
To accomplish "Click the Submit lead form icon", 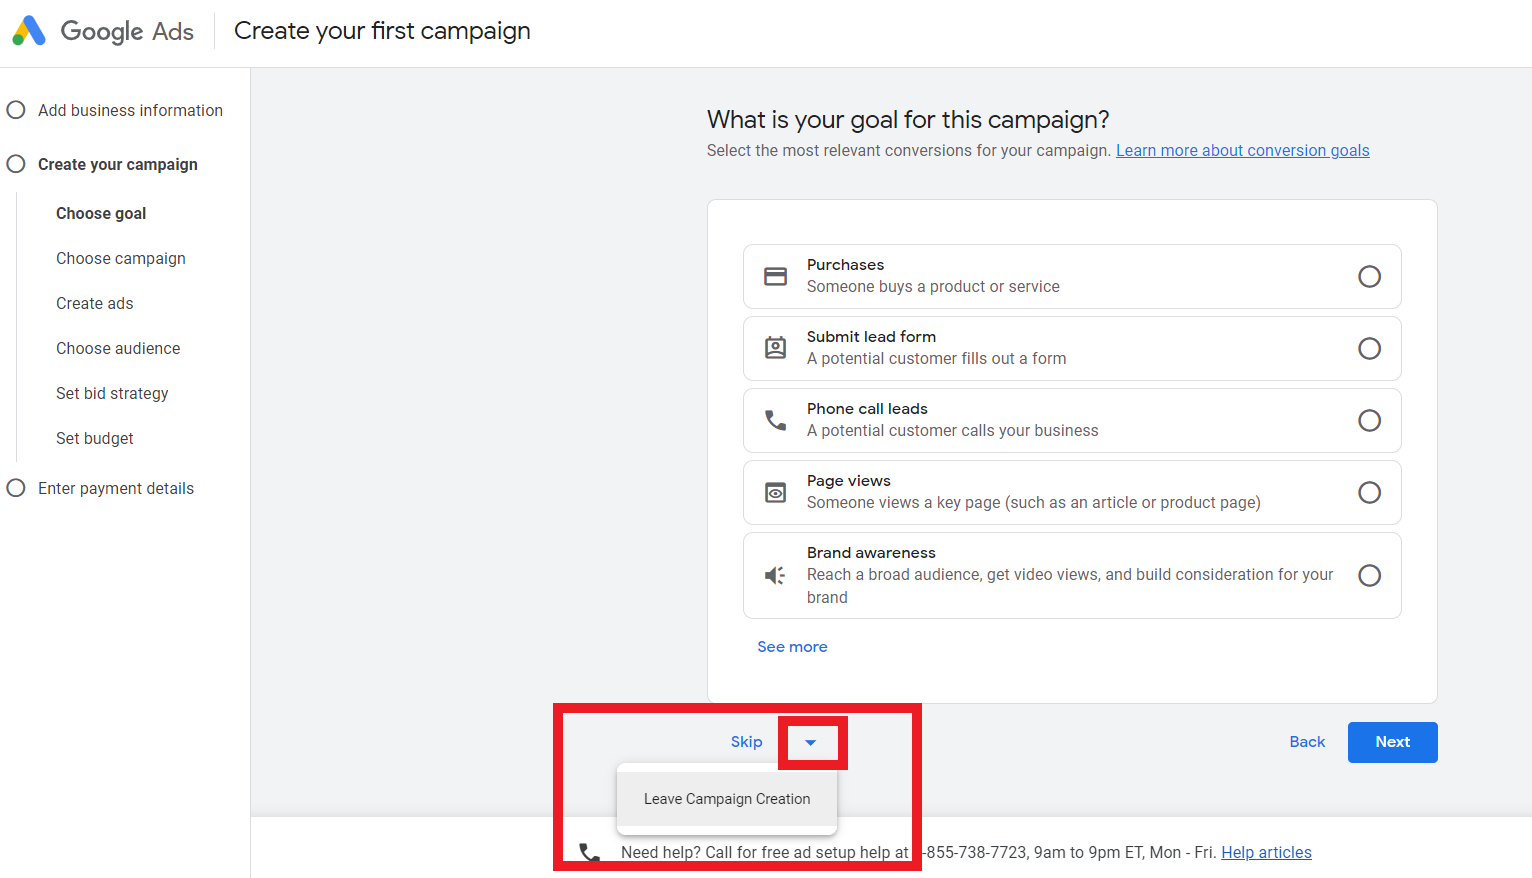I will point(775,348).
